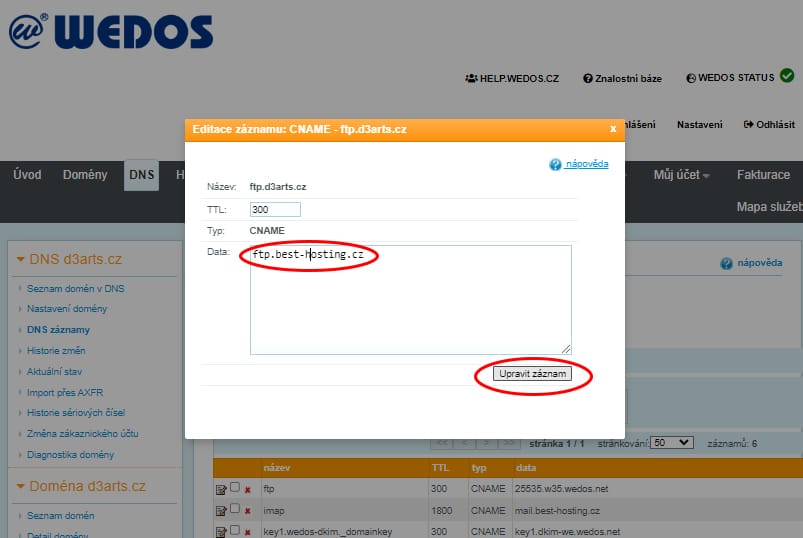Click the nápověda link in the dialog

pyautogui.click(x=587, y=164)
